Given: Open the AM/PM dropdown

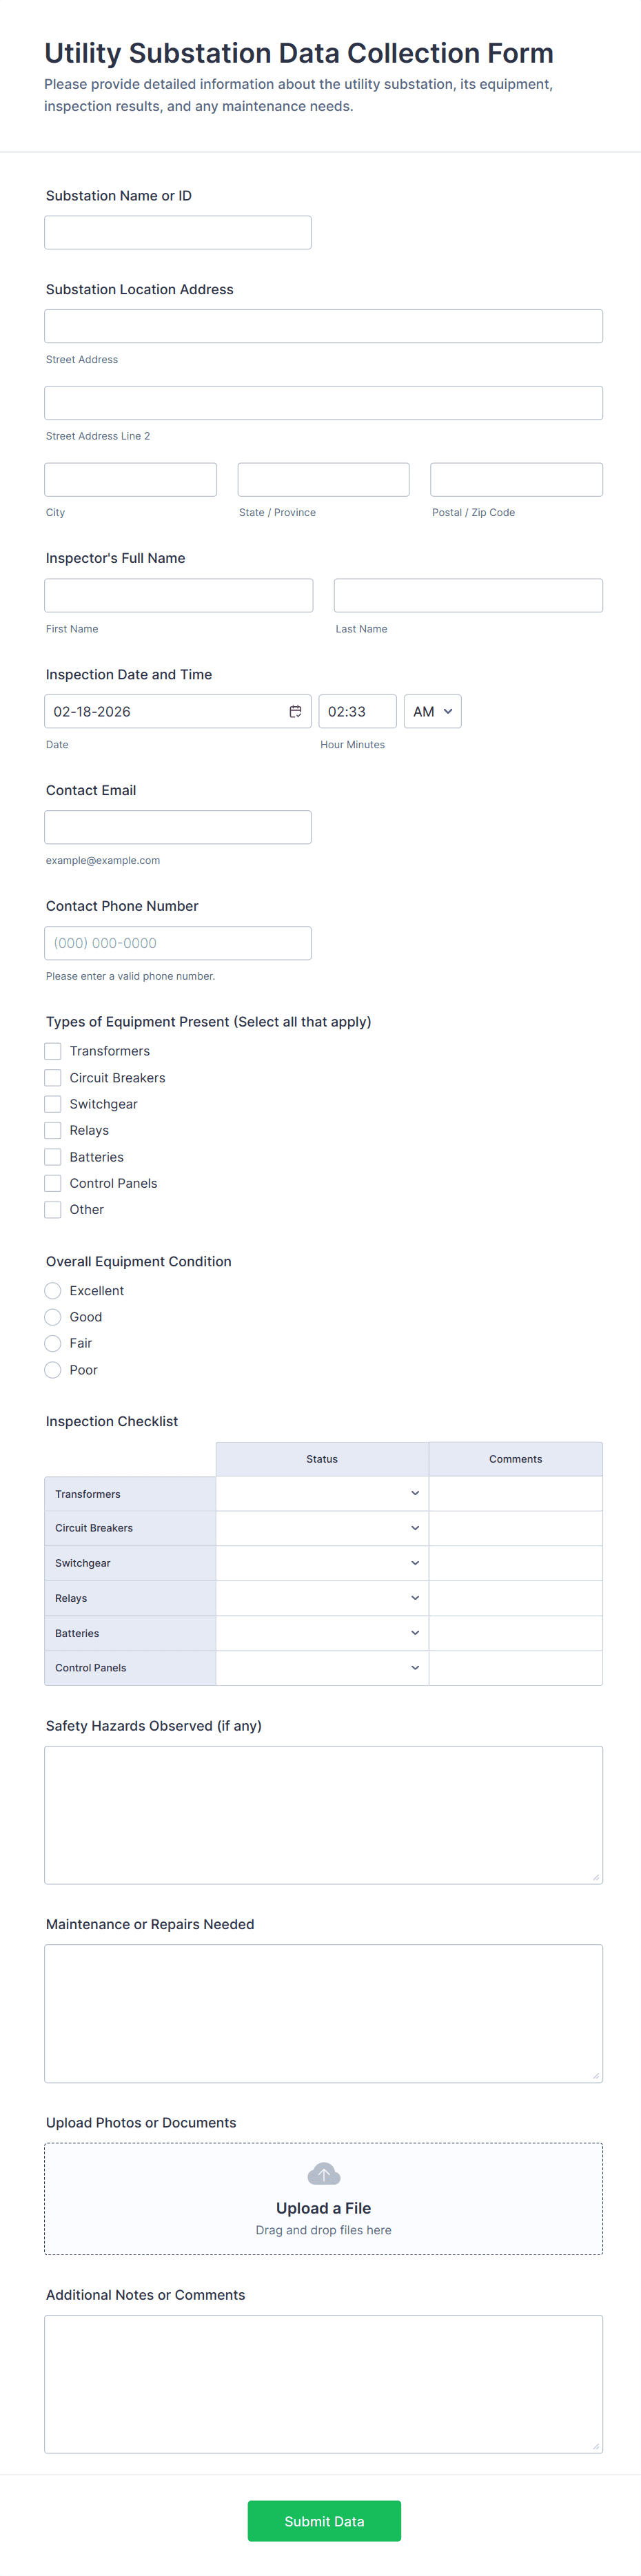Looking at the screenshot, I should coord(432,711).
